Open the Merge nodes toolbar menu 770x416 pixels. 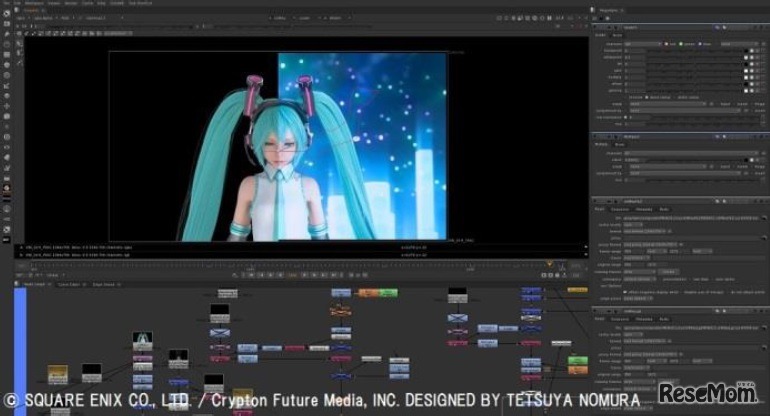point(6,96)
